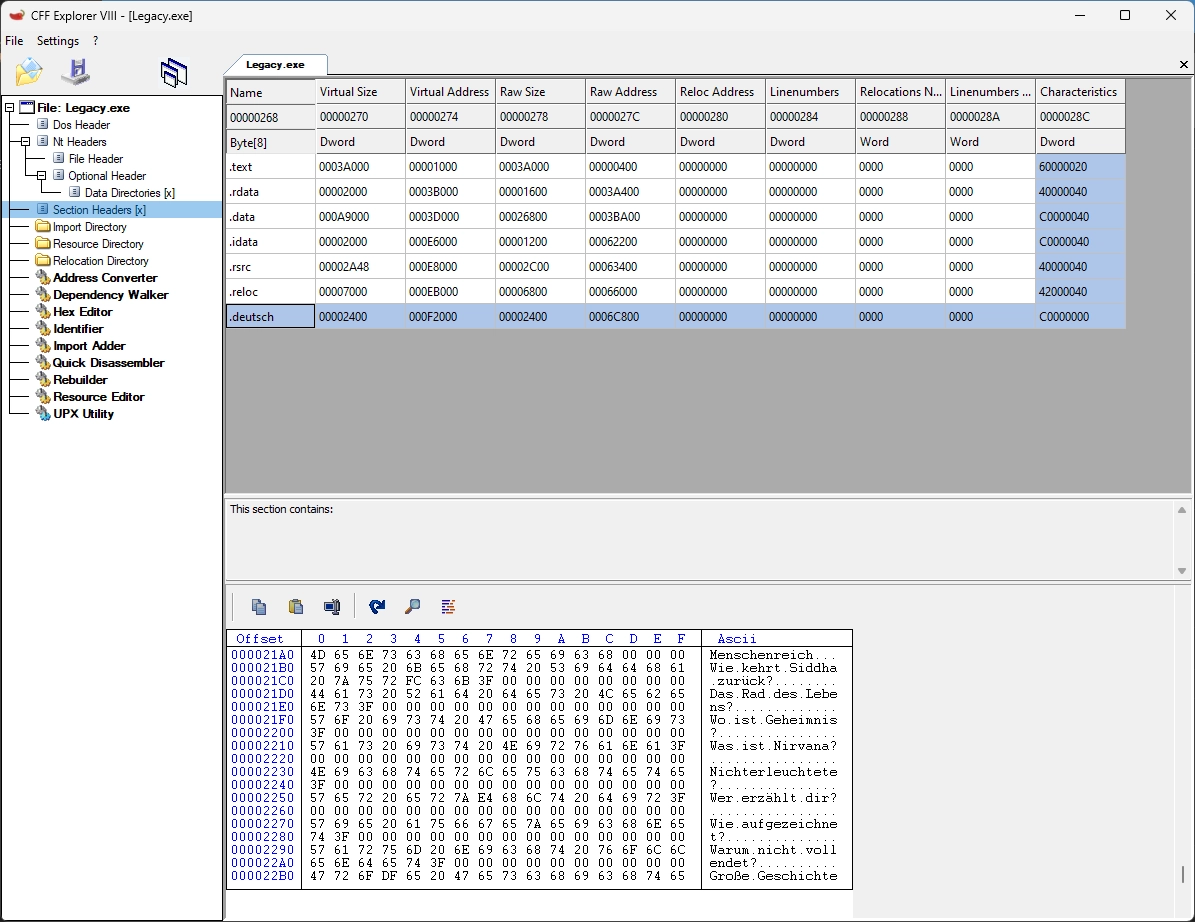
Task: Open the Nt Headers tree item
Action: (x=79, y=142)
